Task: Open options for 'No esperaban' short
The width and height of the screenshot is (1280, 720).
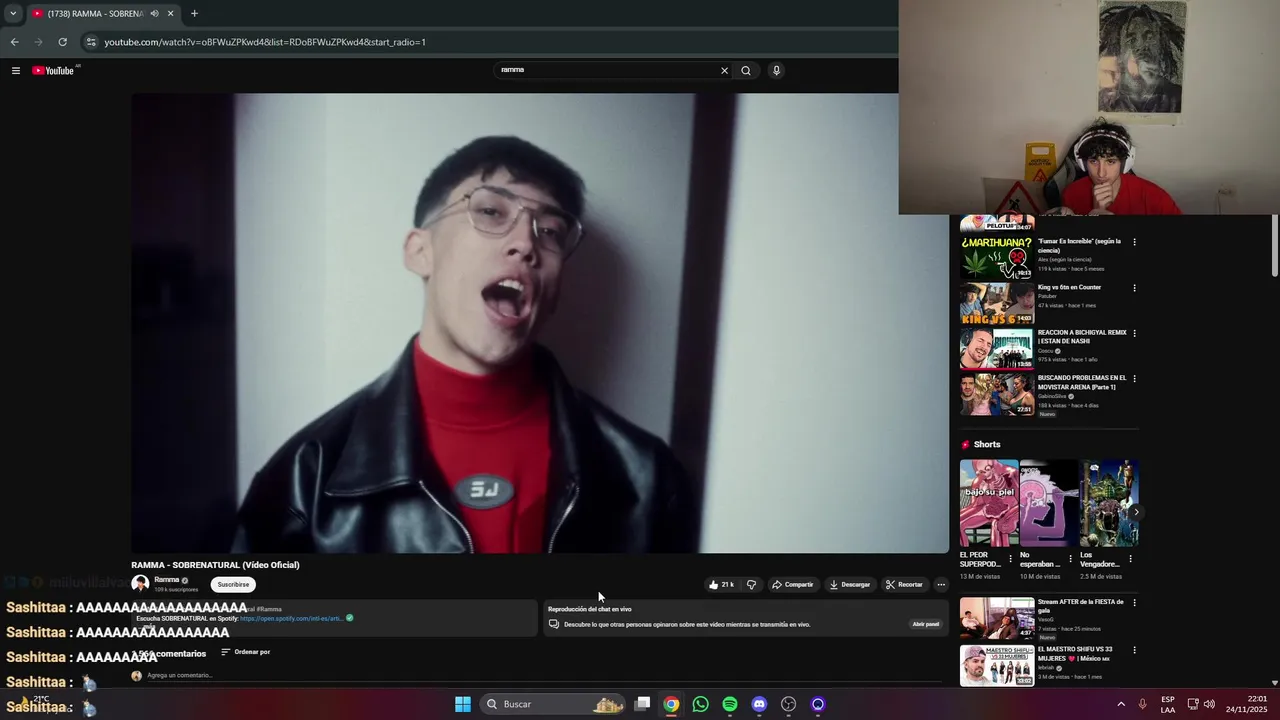Action: [1070, 559]
